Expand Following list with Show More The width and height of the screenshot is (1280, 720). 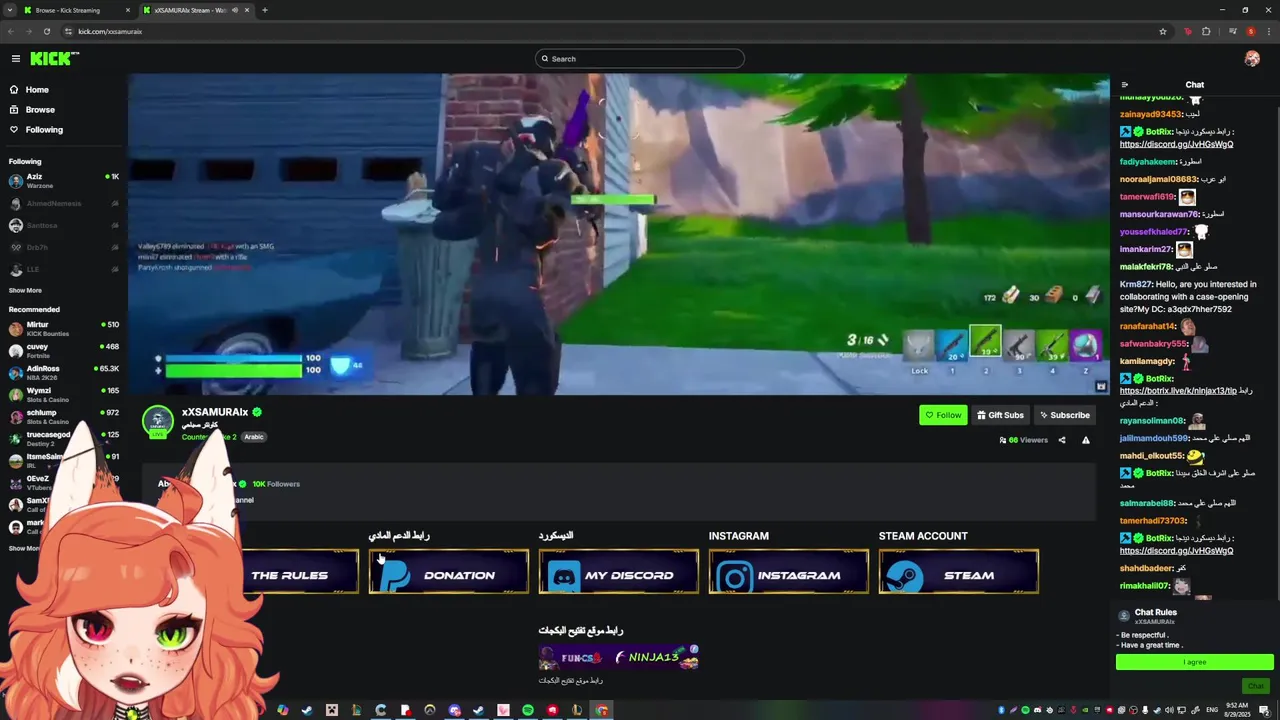pos(25,291)
